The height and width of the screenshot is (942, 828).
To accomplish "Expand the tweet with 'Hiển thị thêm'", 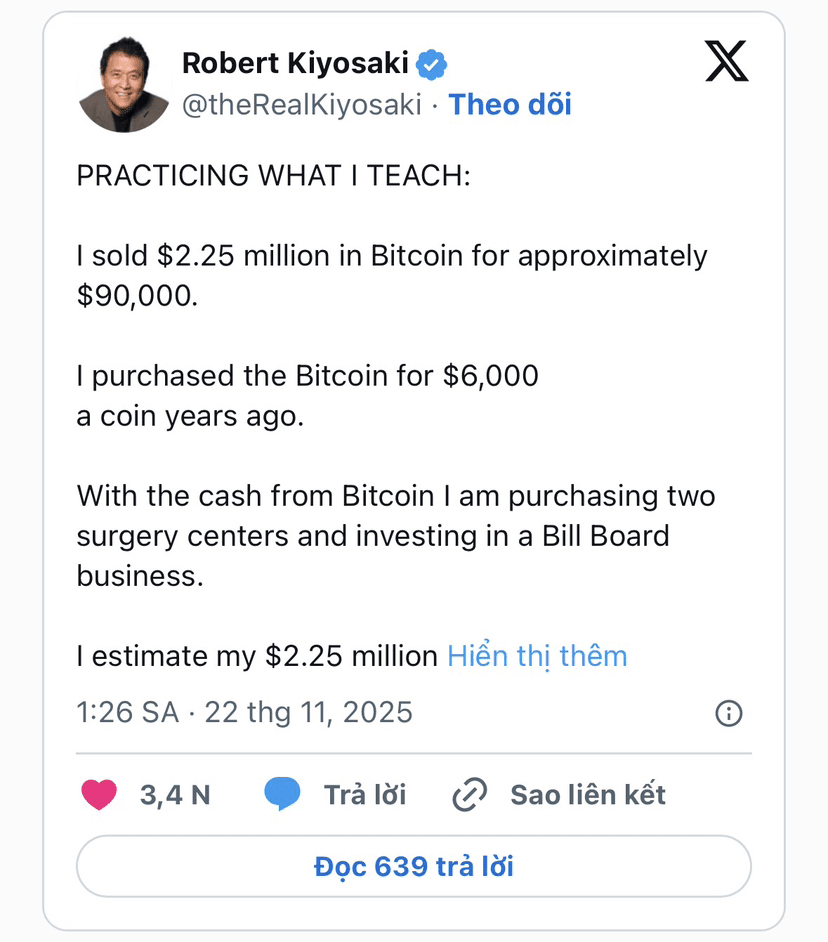I will point(537,656).
